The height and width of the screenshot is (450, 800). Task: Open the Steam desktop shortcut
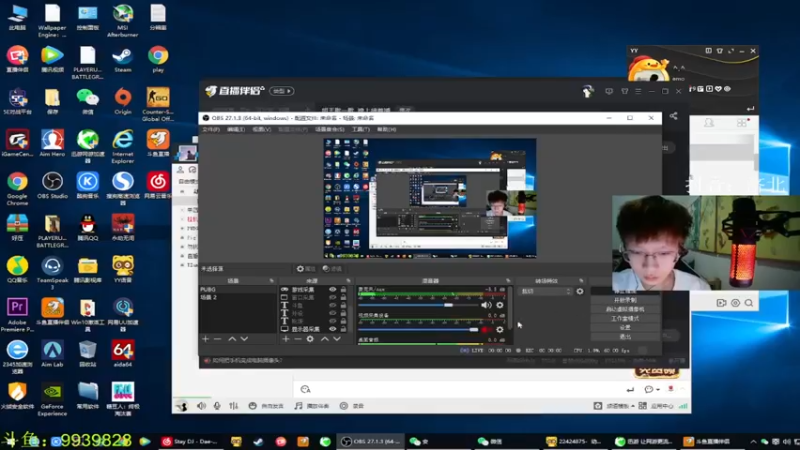pyautogui.click(x=122, y=60)
